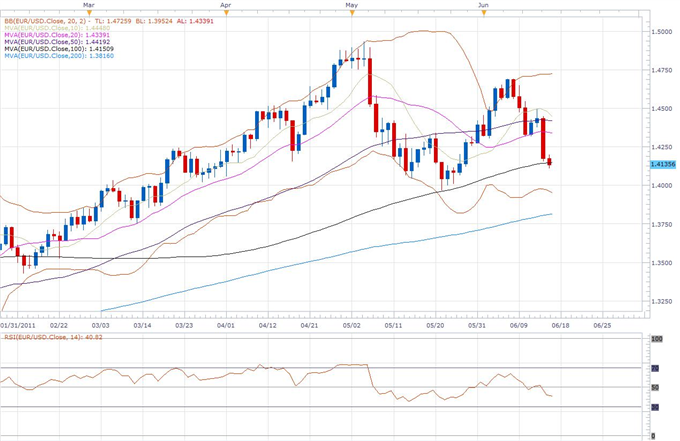Viewport: 680px width, 441px height.
Task: Click the current price tag 1.41356
Action: click(x=663, y=164)
